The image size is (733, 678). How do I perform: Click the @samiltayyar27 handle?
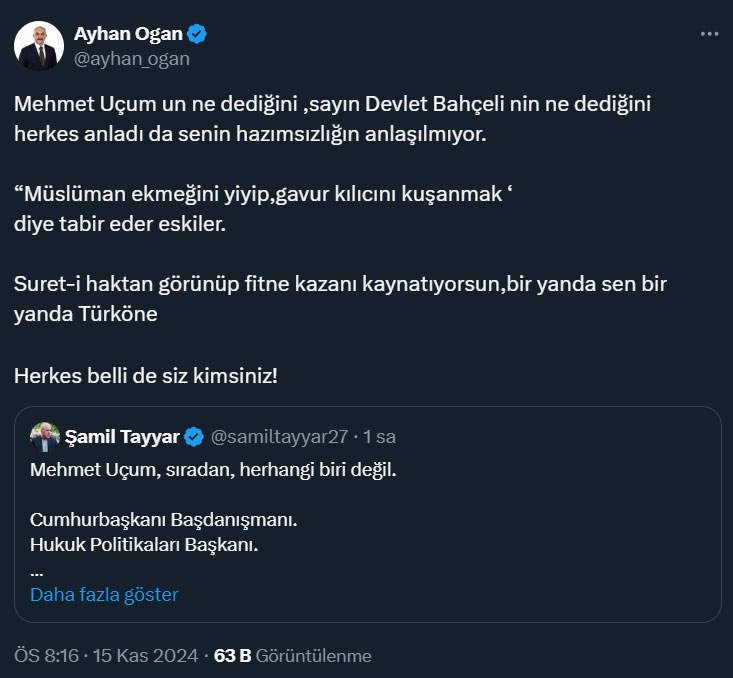pyautogui.click(x=280, y=437)
